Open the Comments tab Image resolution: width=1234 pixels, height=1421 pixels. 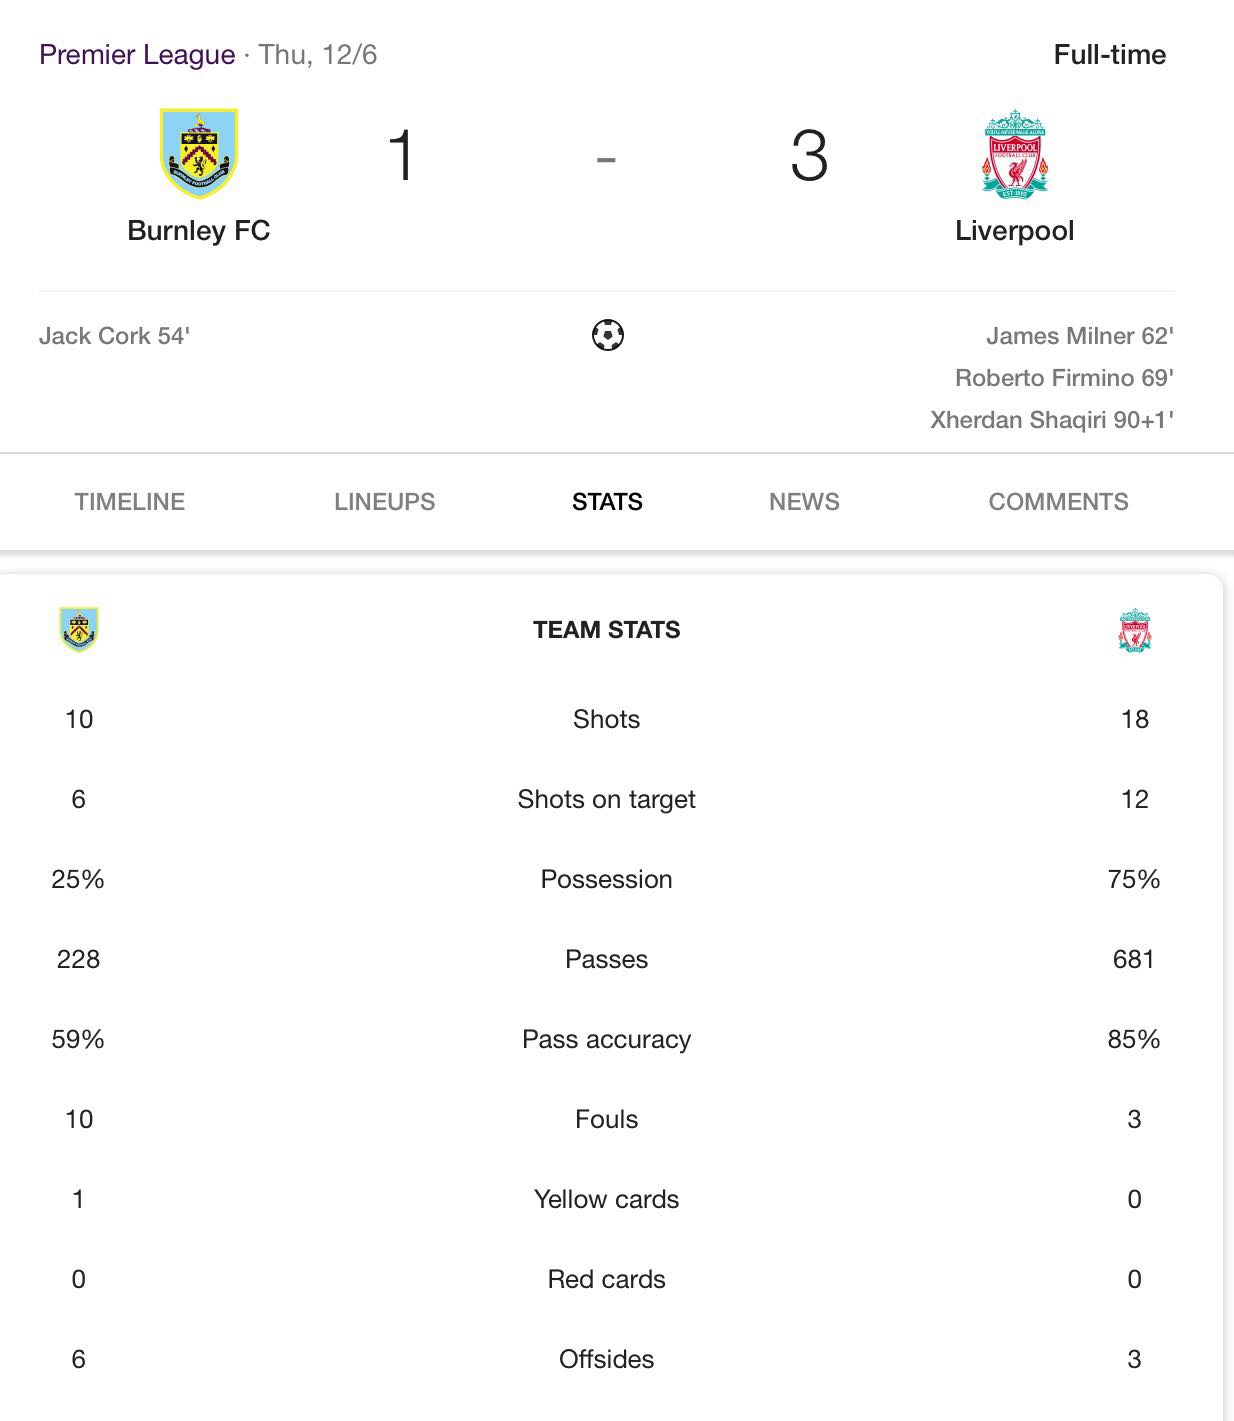coord(1058,502)
